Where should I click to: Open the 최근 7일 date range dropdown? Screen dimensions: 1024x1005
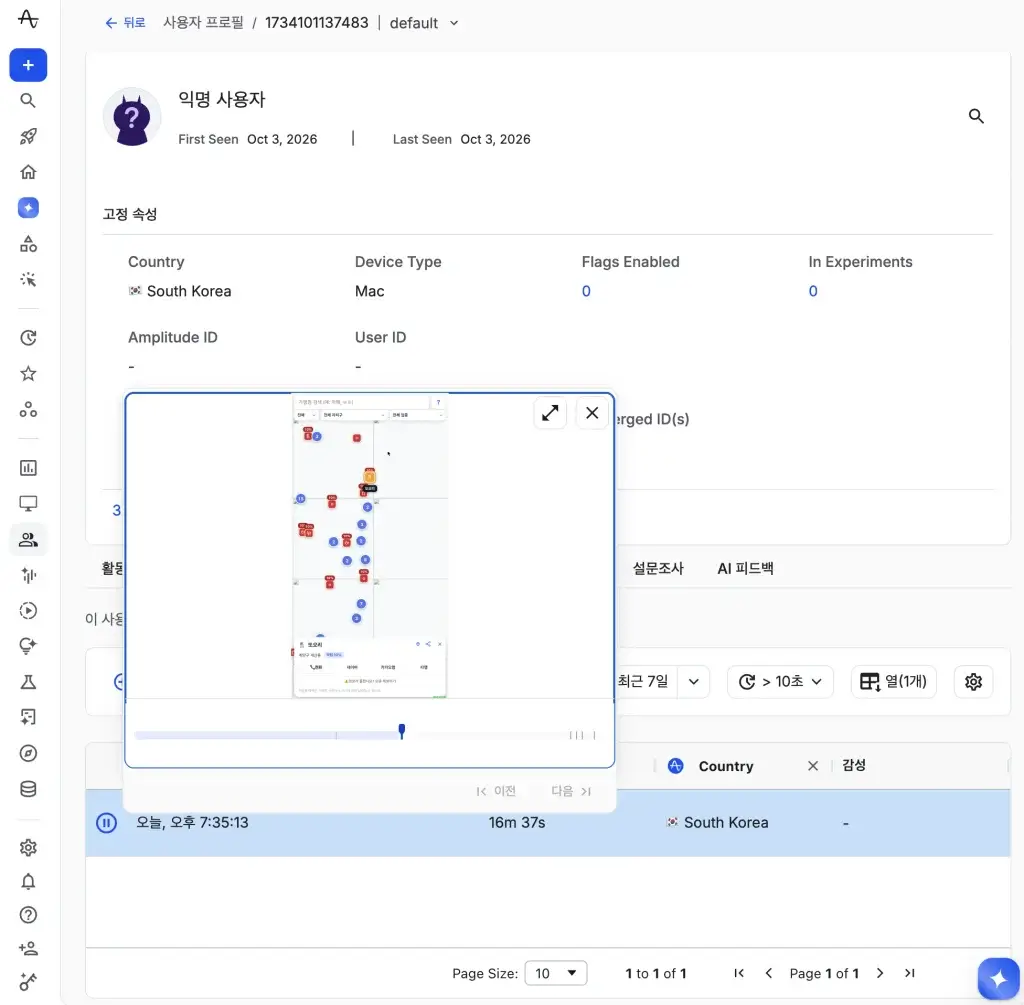(661, 682)
